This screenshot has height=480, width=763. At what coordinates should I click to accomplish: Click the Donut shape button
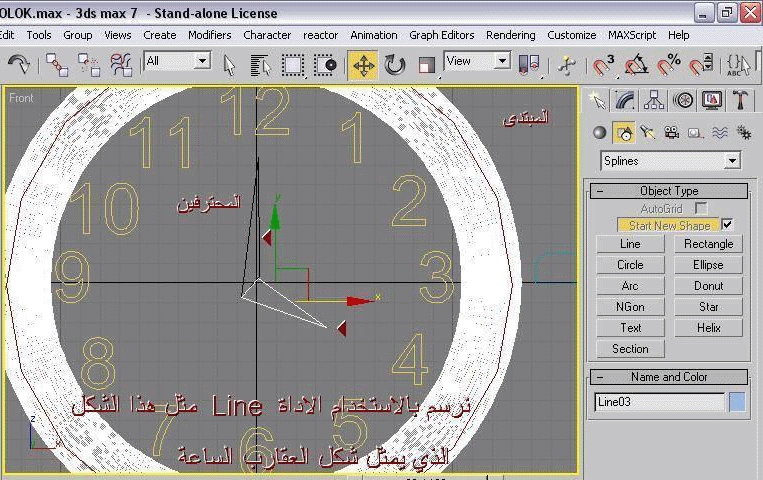(x=708, y=286)
